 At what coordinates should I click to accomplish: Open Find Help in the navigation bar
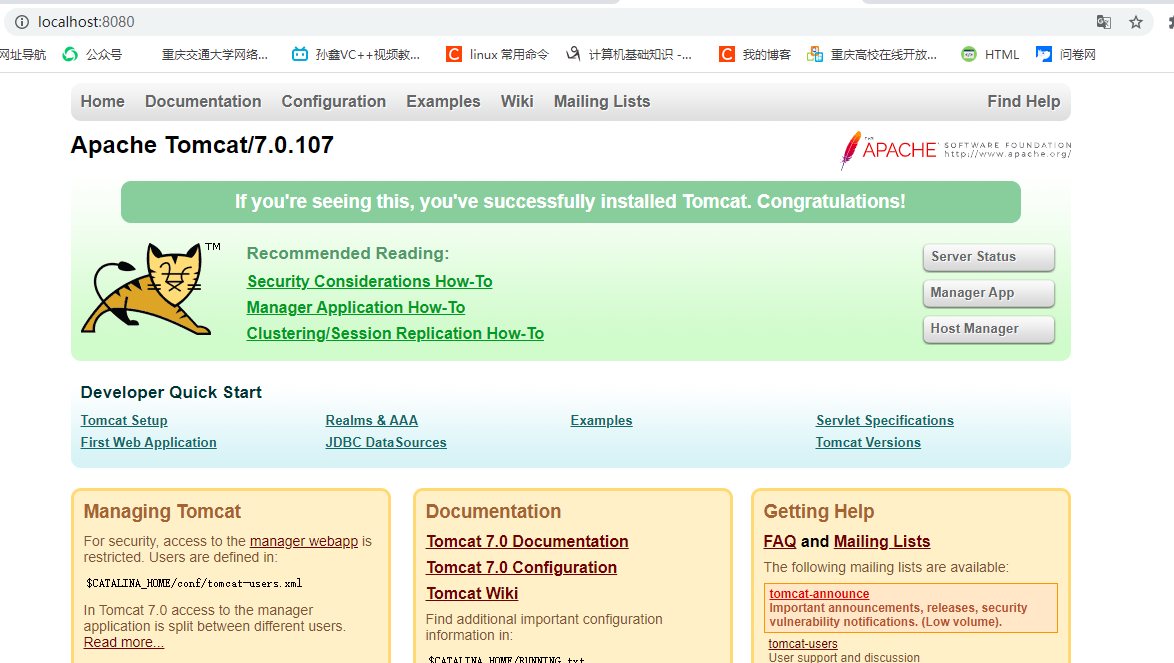1024,101
